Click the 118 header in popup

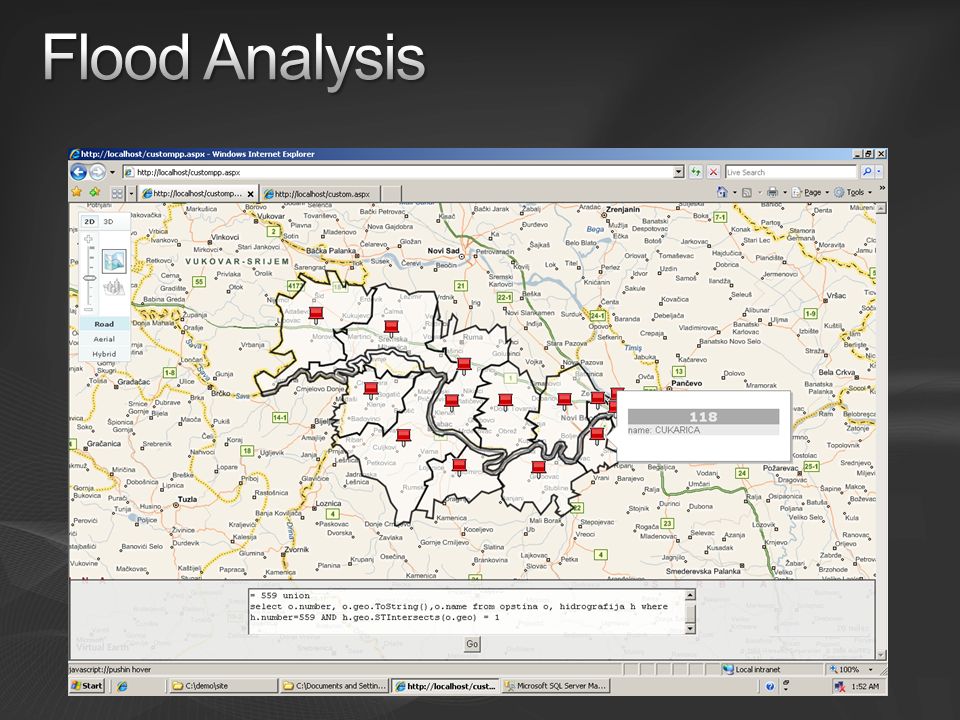click(703, 417)
